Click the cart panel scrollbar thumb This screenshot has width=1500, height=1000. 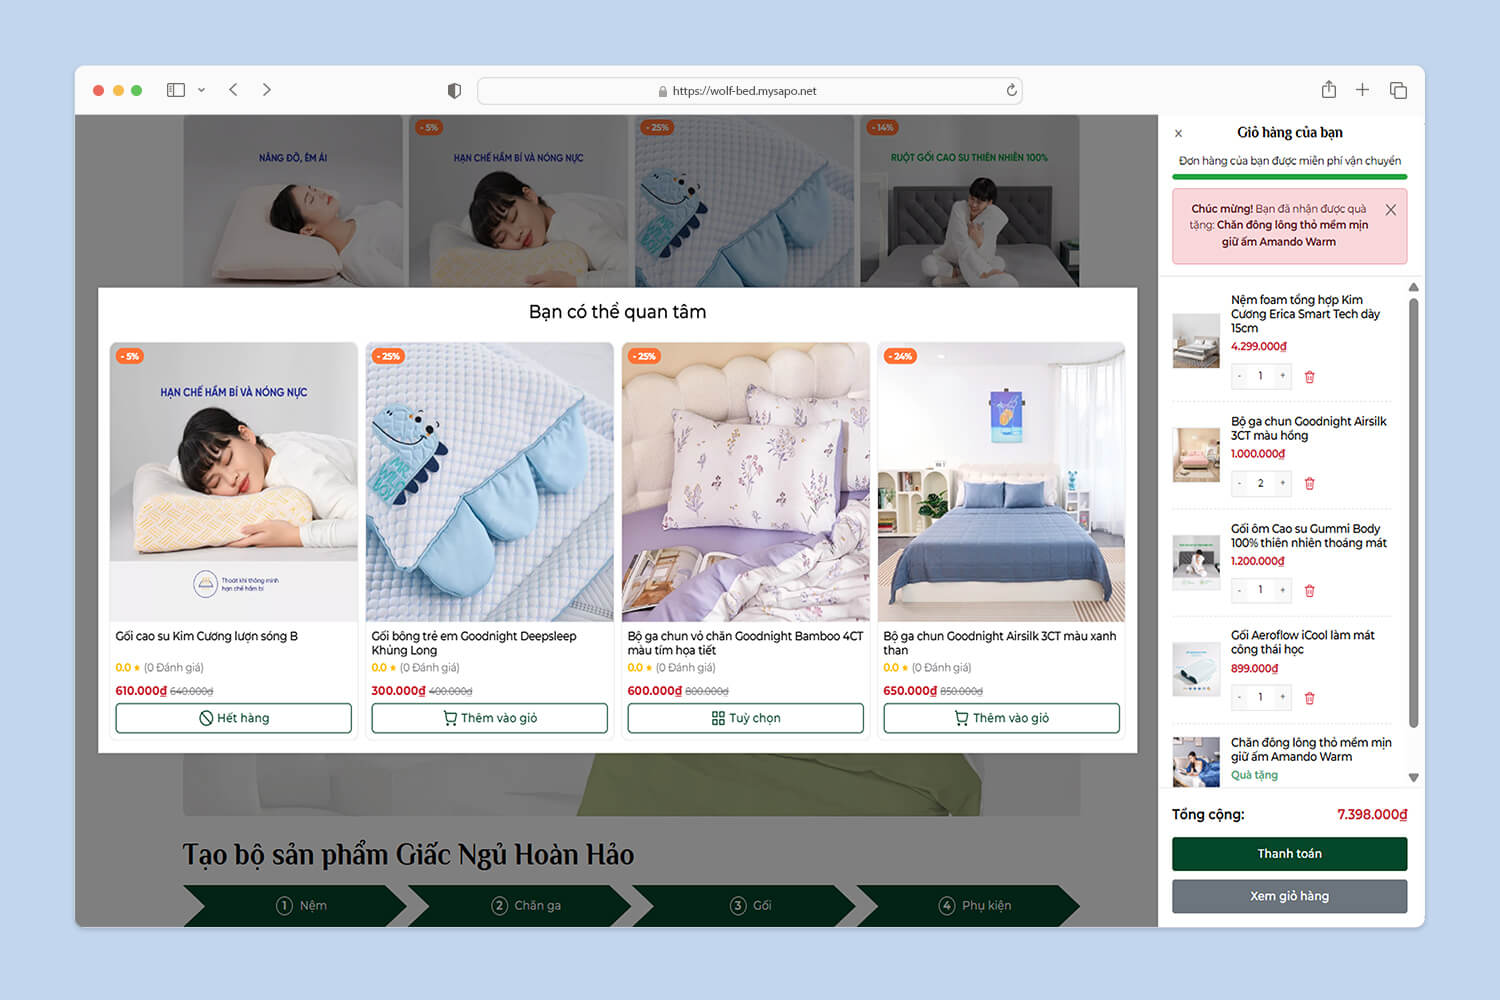[x=1413, y=513]
